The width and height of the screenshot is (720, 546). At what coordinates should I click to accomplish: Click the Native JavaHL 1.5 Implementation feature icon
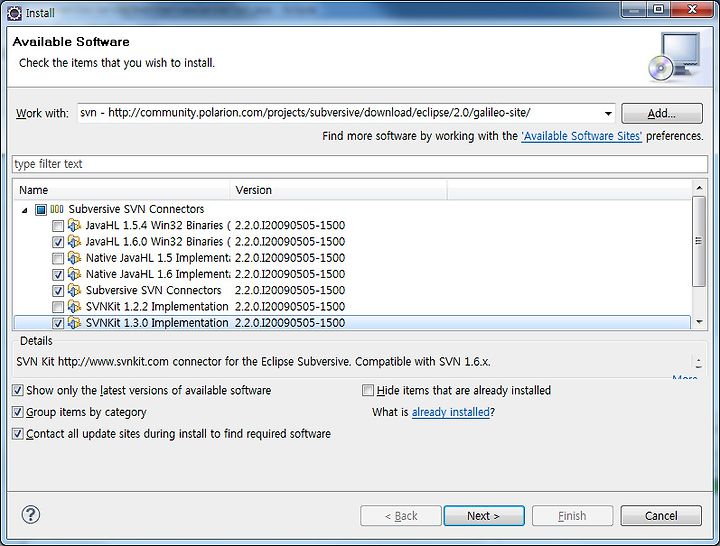[x=74, y=258]
